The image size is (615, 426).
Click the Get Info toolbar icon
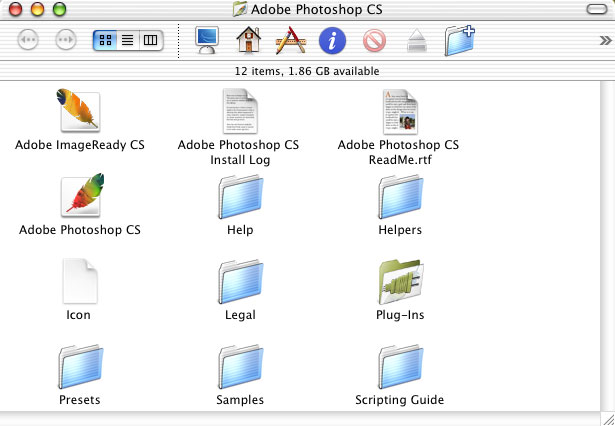coord(332,41)
